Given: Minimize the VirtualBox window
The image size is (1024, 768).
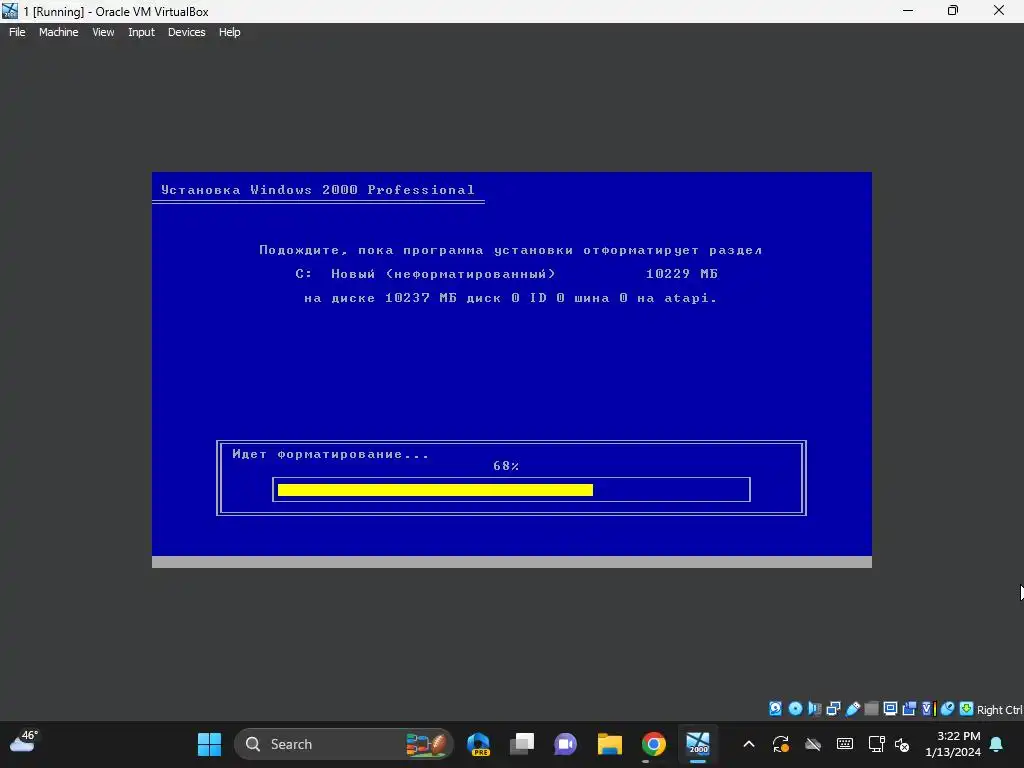Looking at the screenshot, I should click(x=908, y=10).
